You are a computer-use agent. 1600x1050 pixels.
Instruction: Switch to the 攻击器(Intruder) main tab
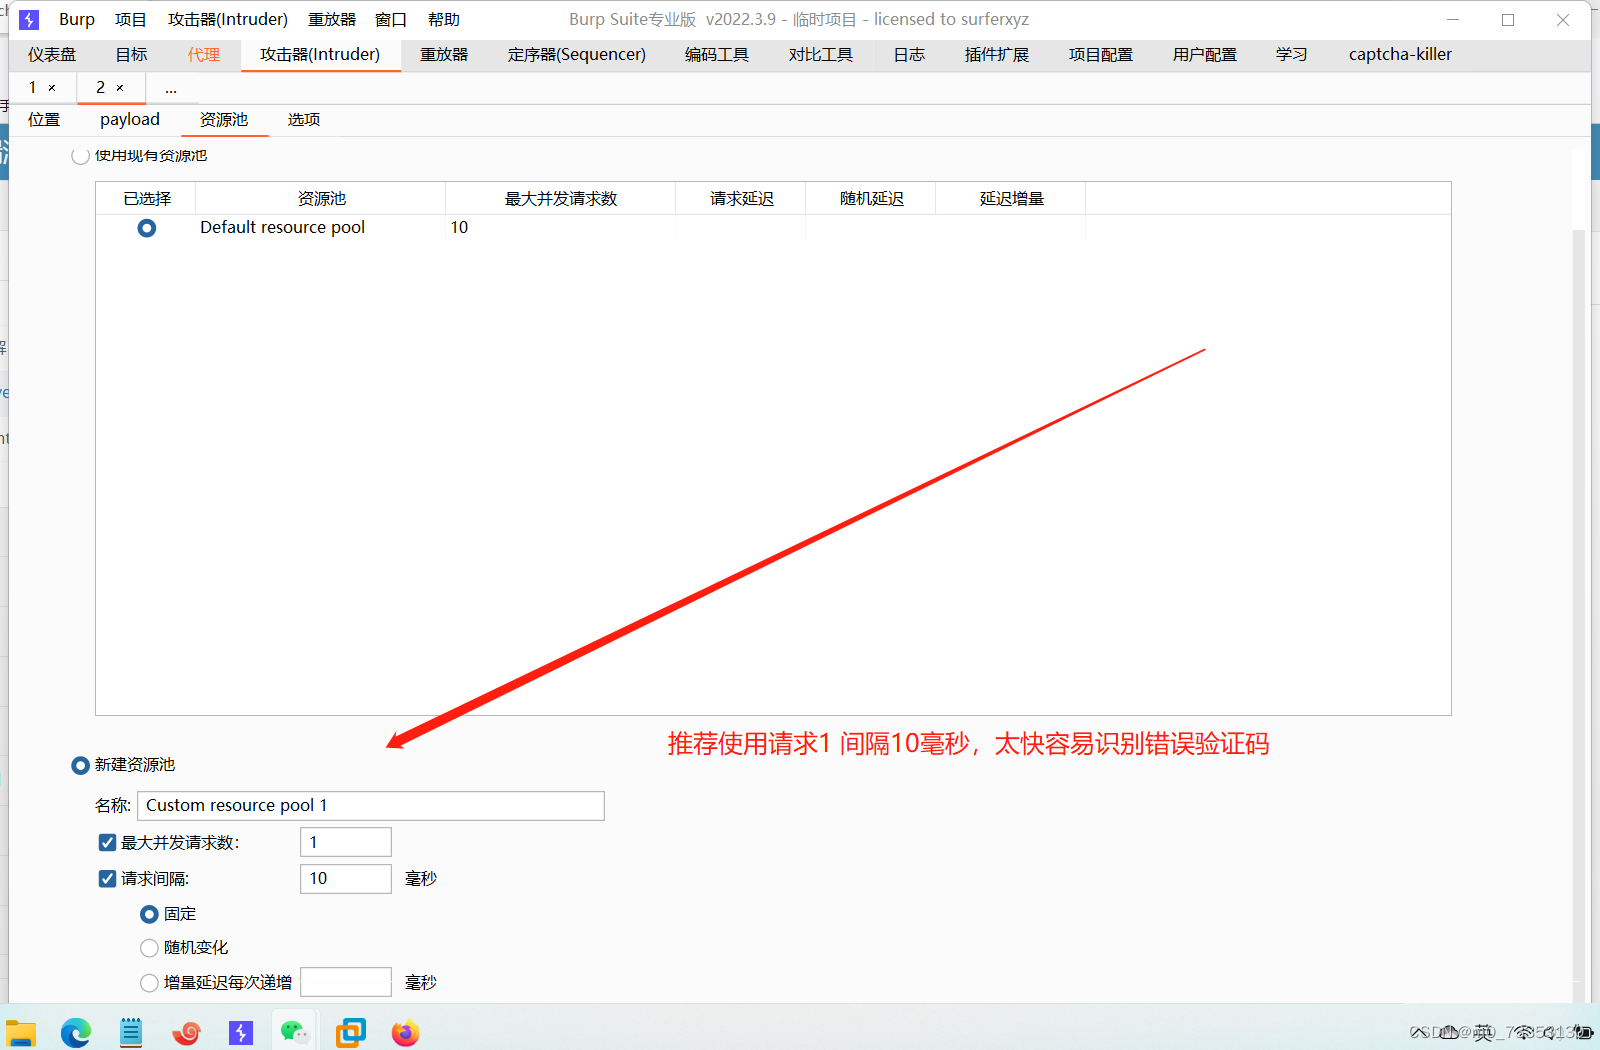coord(320,55)
